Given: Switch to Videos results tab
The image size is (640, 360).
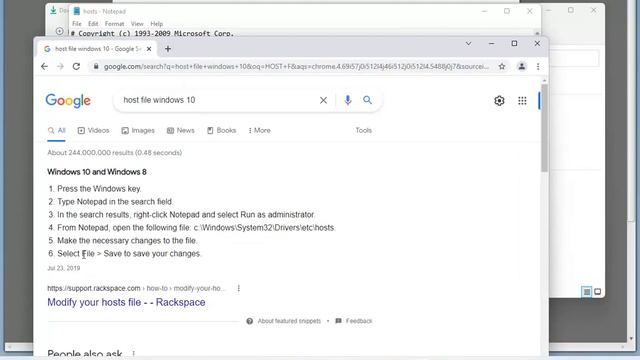Looking at the screenshot, I should click(93, 131).
